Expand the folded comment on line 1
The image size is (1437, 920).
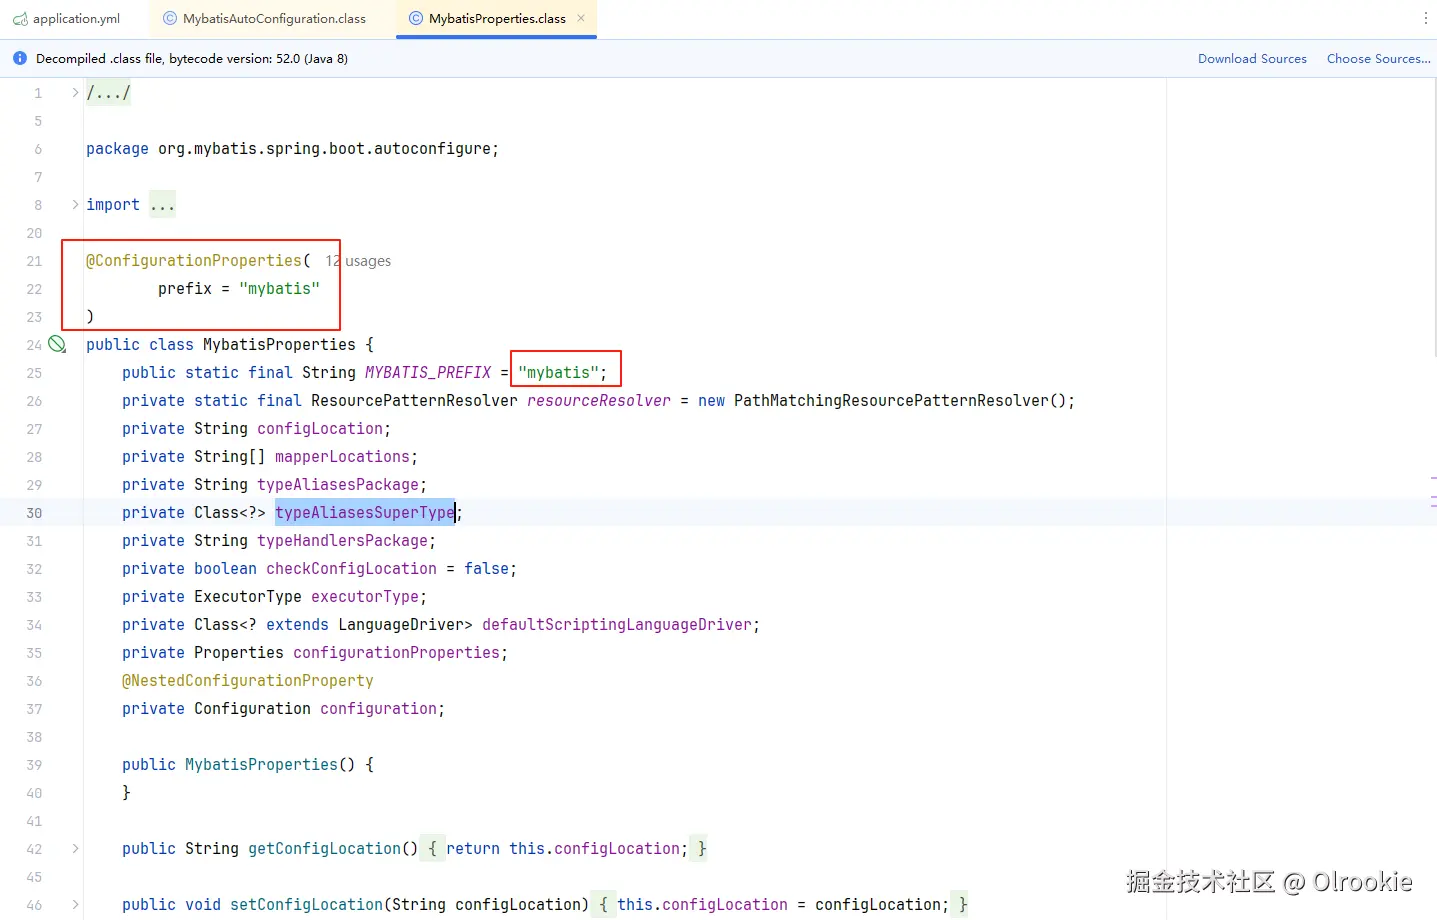[75, 93]
